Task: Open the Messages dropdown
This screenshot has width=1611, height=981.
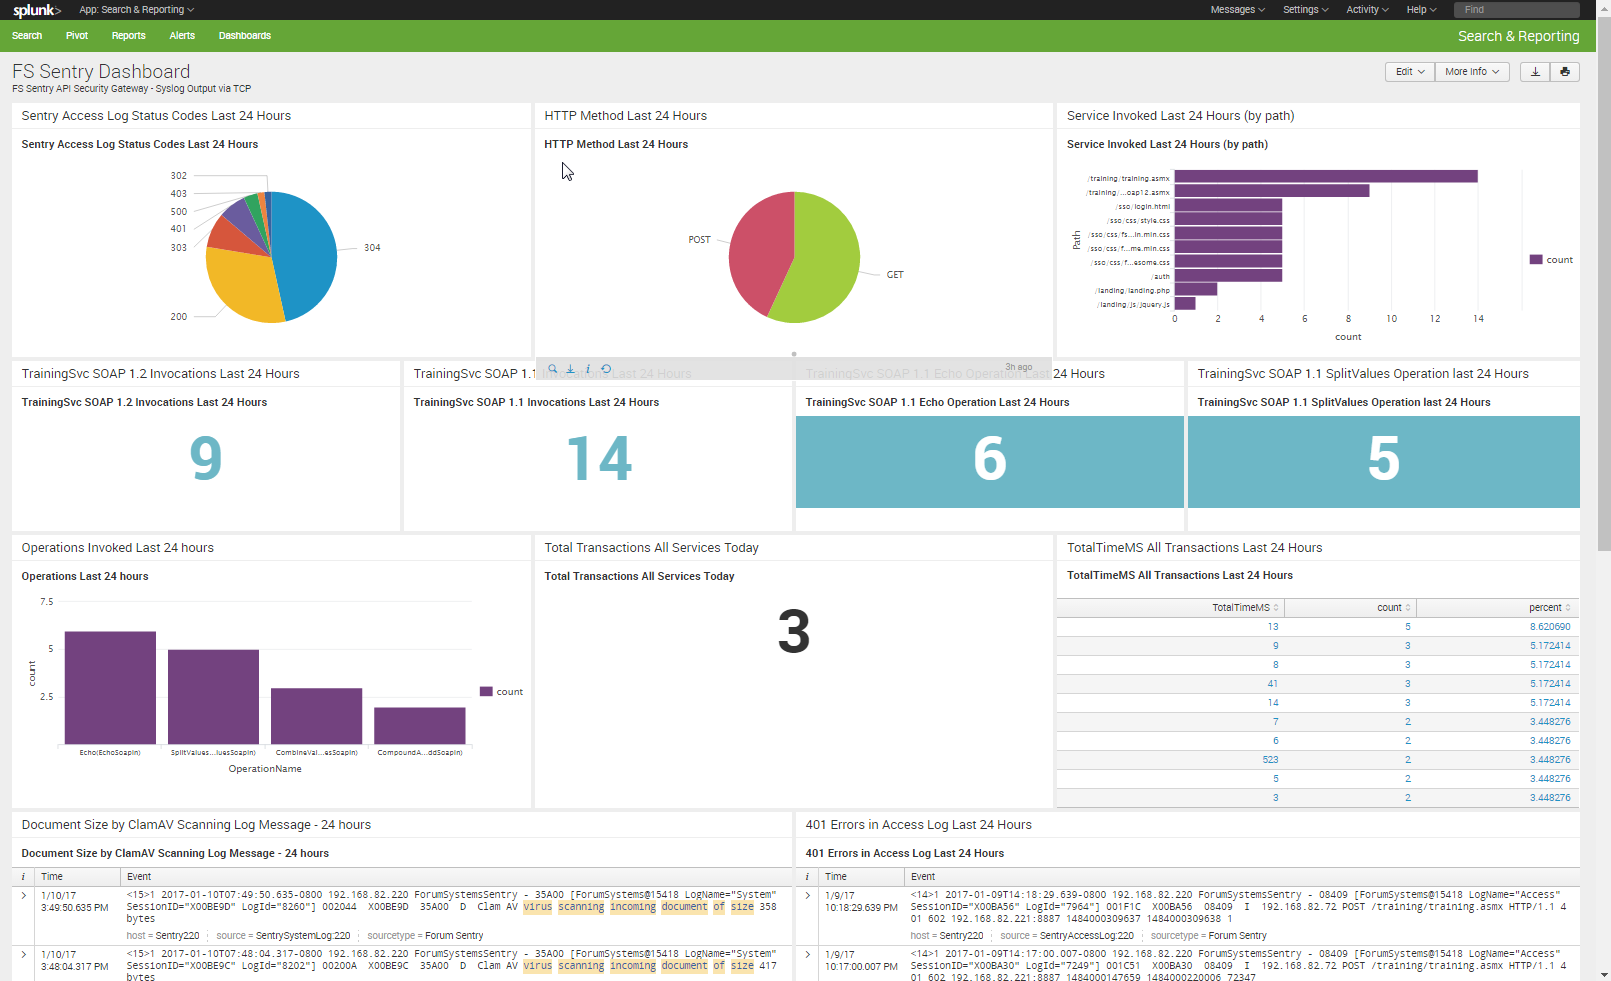Action: pyautogui.click(x=1238, y=10)
